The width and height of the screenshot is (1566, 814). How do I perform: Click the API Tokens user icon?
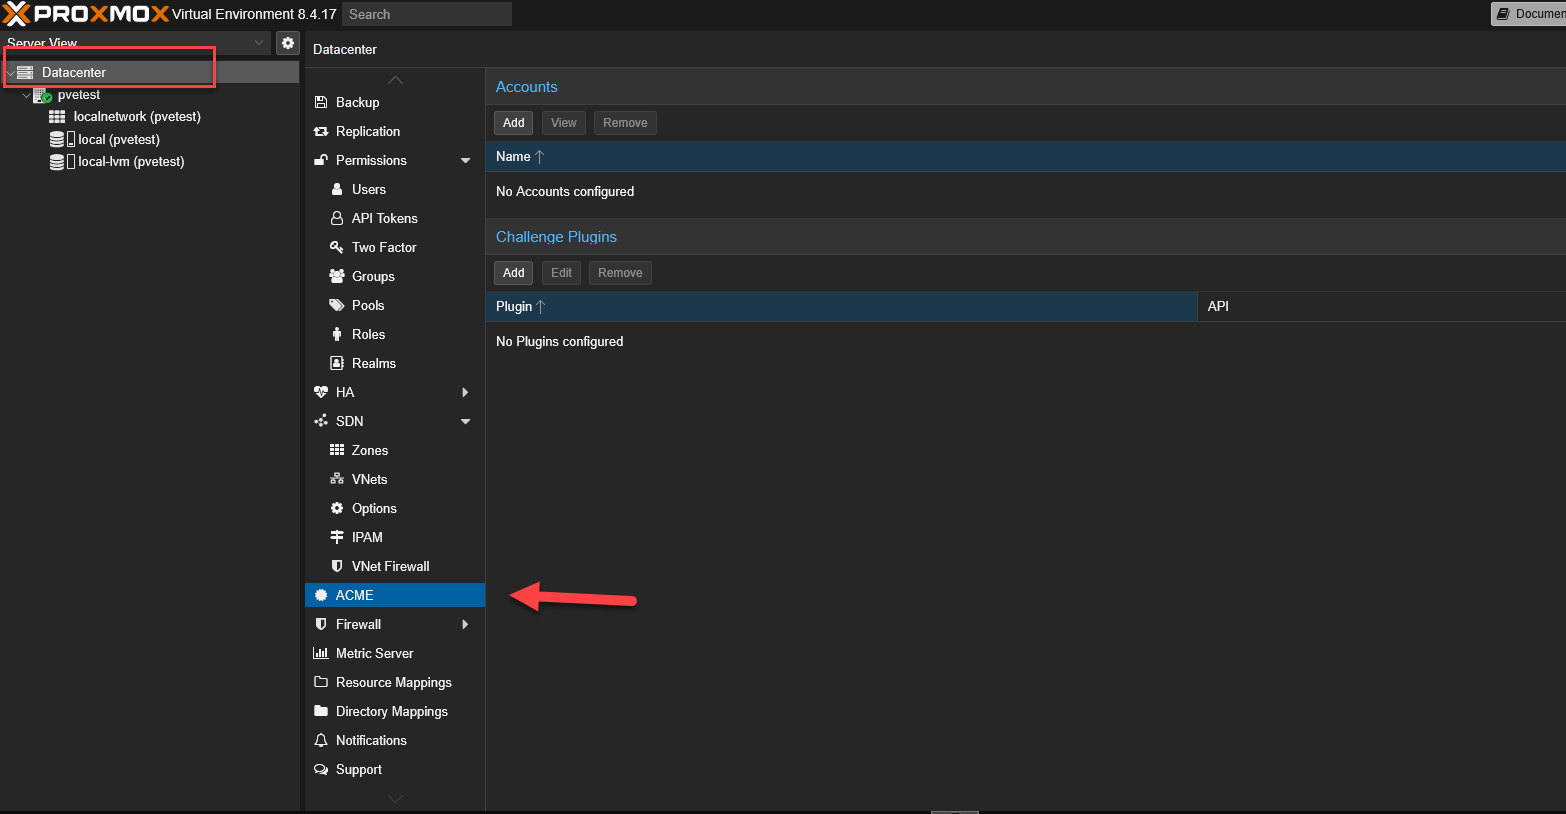coord(337,218)
